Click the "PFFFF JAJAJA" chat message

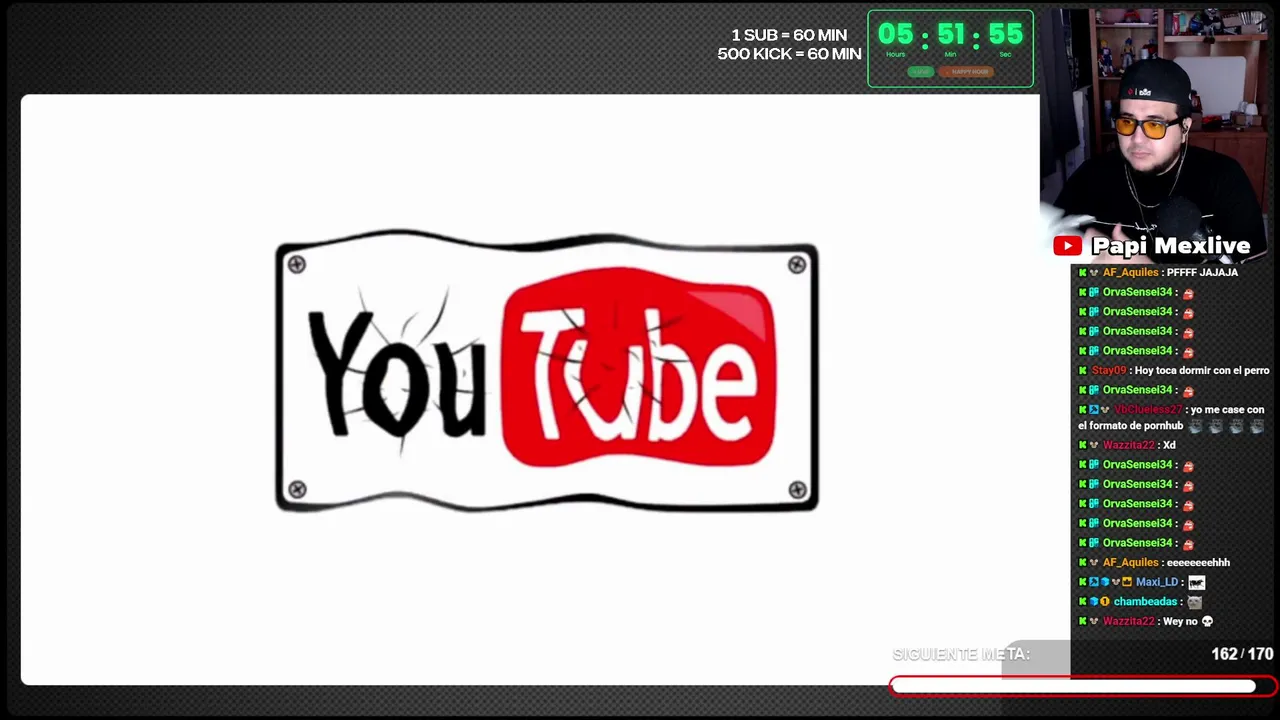(1202, 272)
